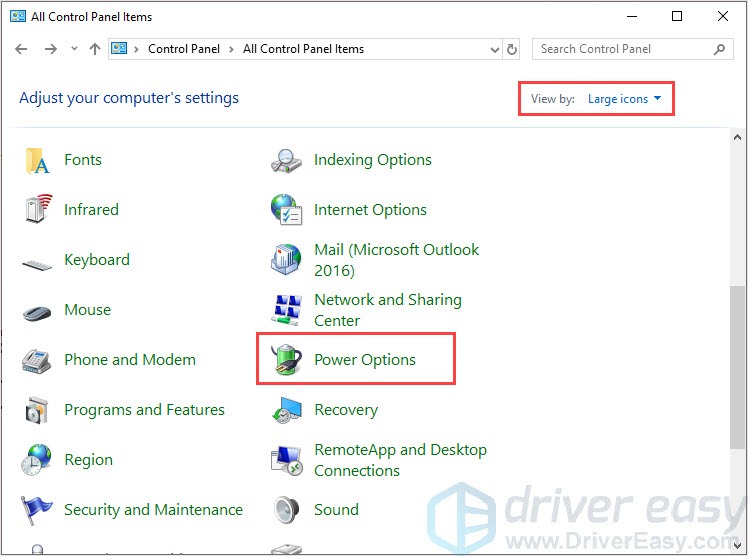748x556 pixels.
Task: Click the Recovery icon
Action: pos(287,410)
